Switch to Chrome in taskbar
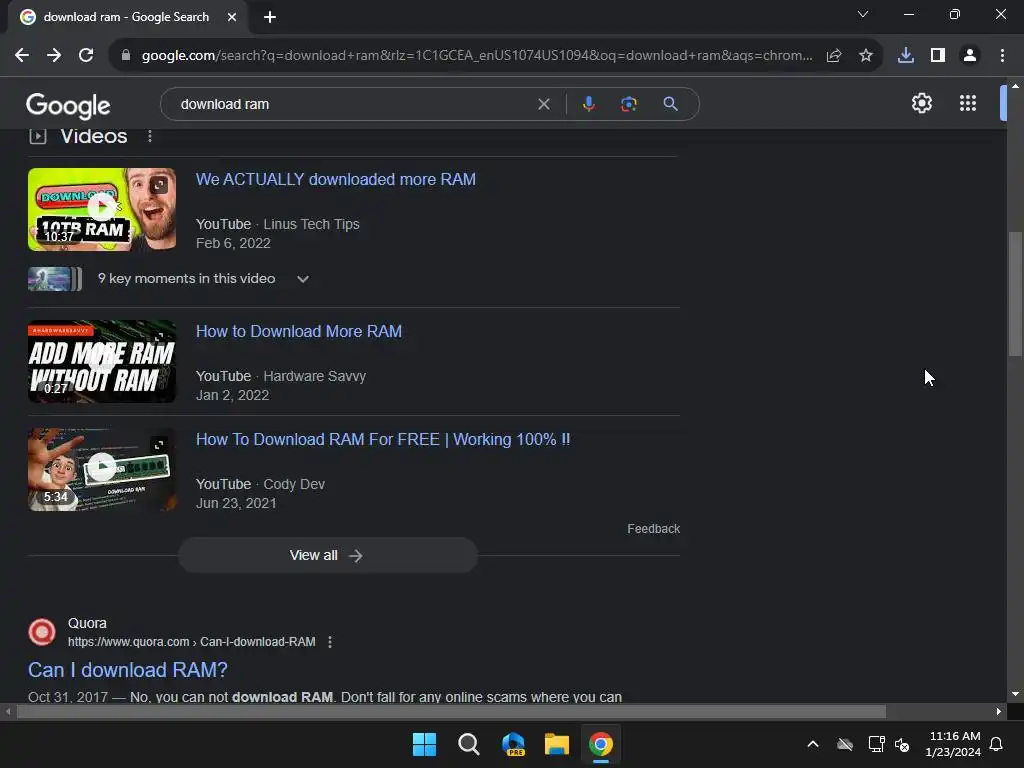The image size is (1024, 768). [x=601, y=744]
